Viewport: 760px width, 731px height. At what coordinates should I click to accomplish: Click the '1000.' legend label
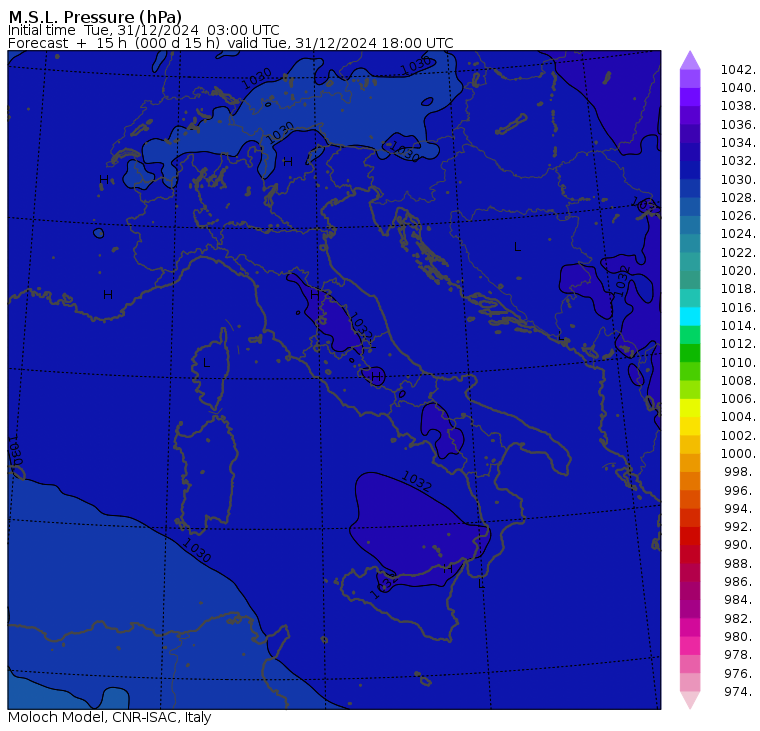[738, 453]
